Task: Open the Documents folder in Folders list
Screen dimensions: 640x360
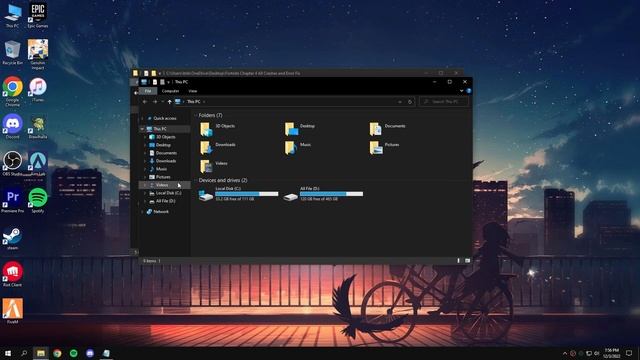Action: pos(387,129)
